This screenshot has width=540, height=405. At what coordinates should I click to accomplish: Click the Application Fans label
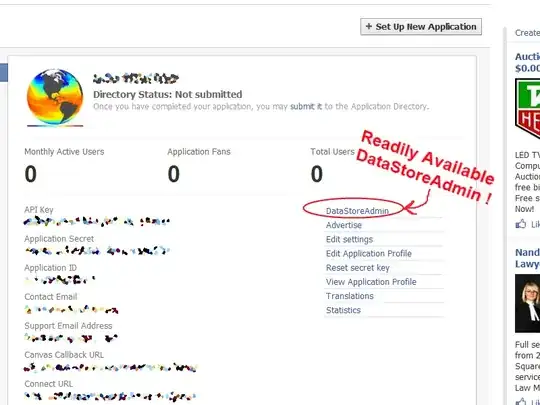199,152
